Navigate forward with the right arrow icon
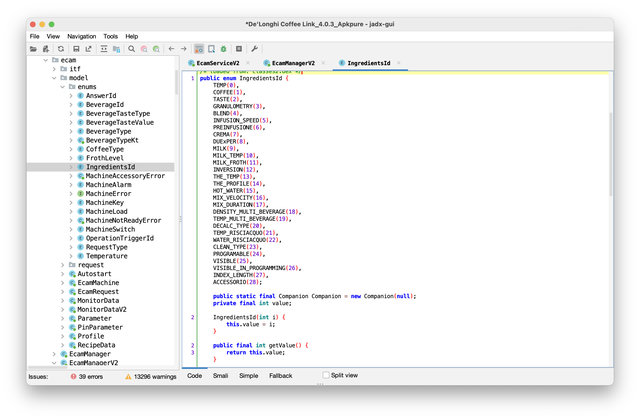 coord(184,49)
